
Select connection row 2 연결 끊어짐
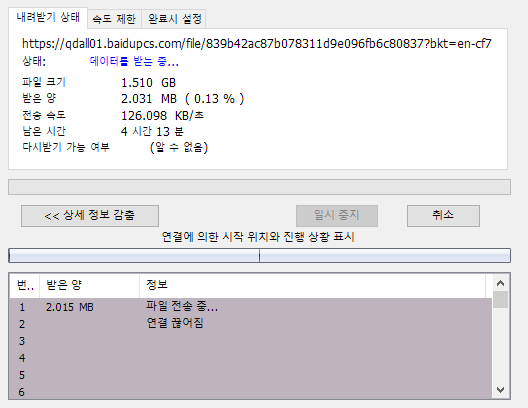pos(251,324)
